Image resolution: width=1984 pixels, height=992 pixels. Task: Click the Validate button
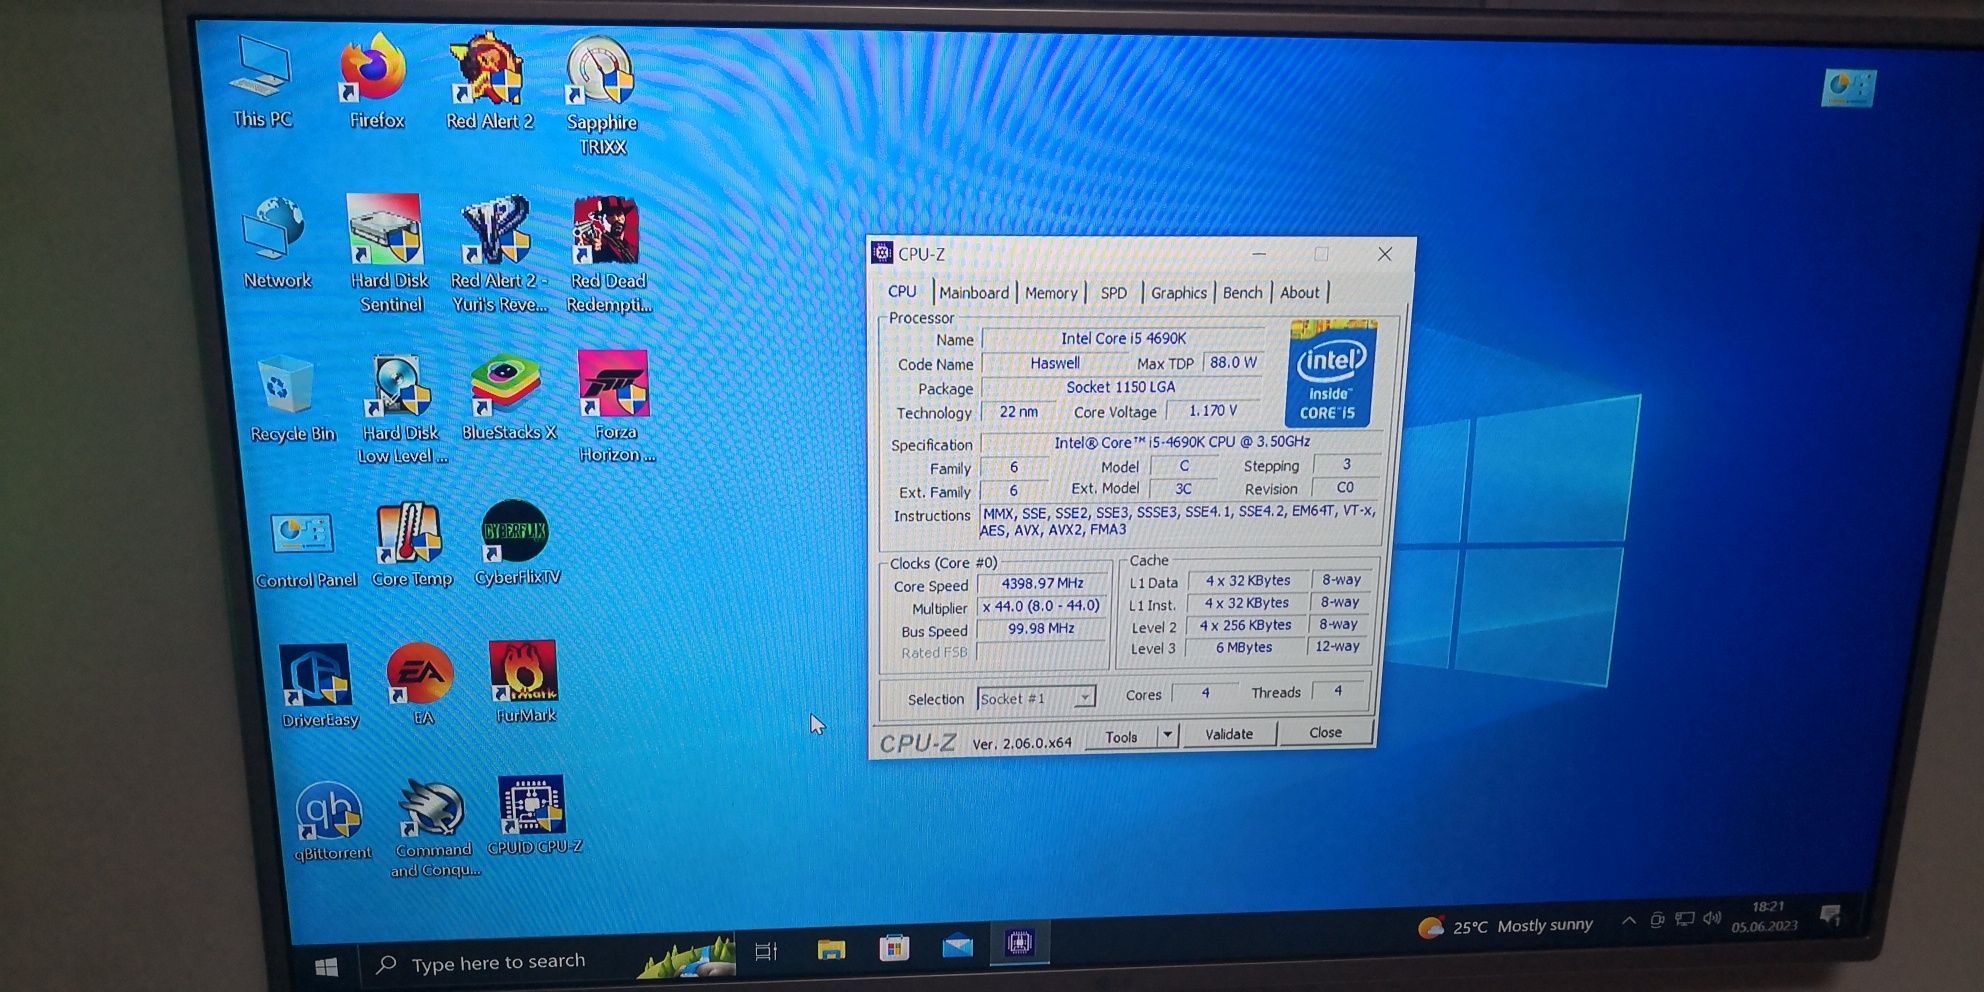click(1229, 734)
